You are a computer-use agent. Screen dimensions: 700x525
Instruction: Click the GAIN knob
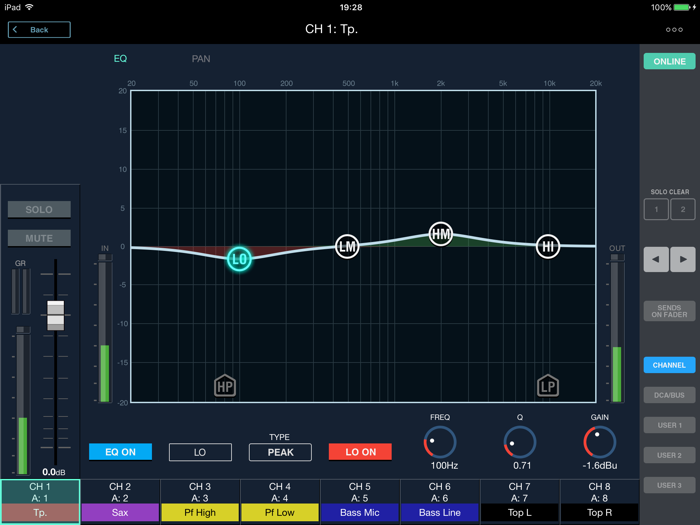600,442
